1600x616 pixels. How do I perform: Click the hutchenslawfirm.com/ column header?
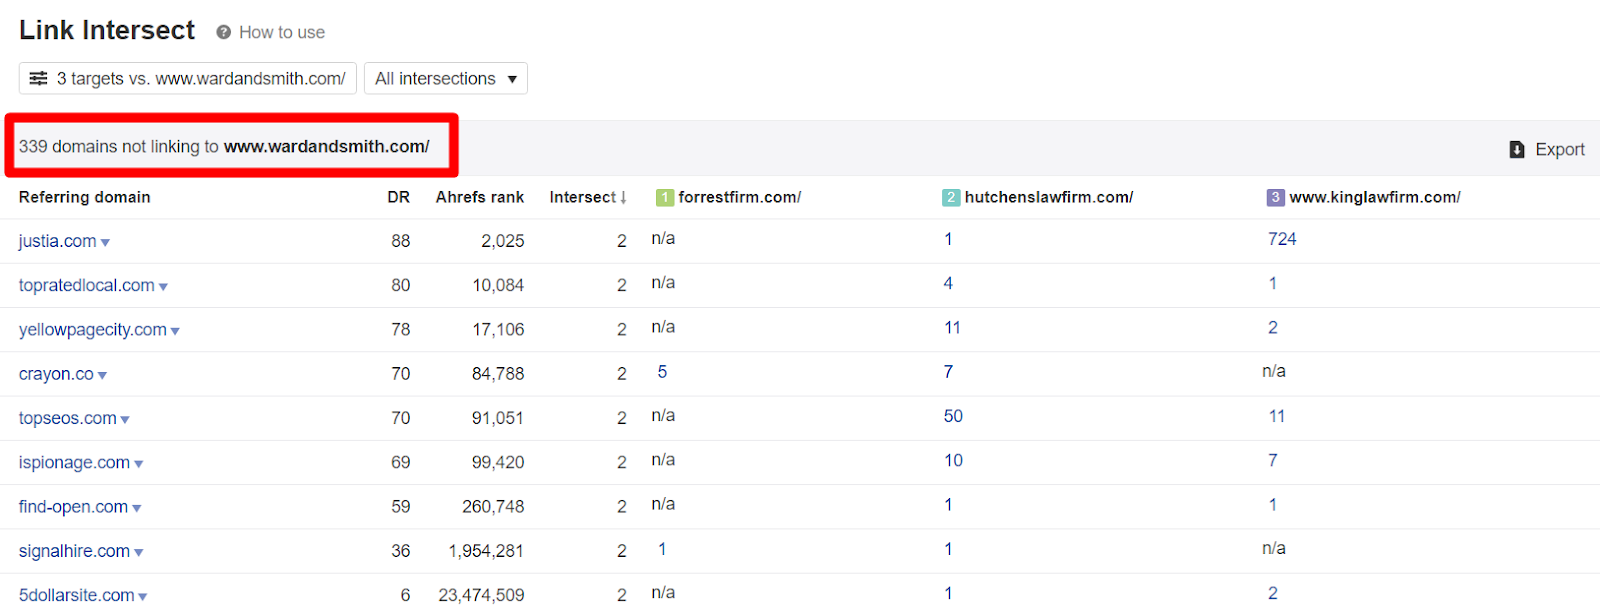(1049, 197)
